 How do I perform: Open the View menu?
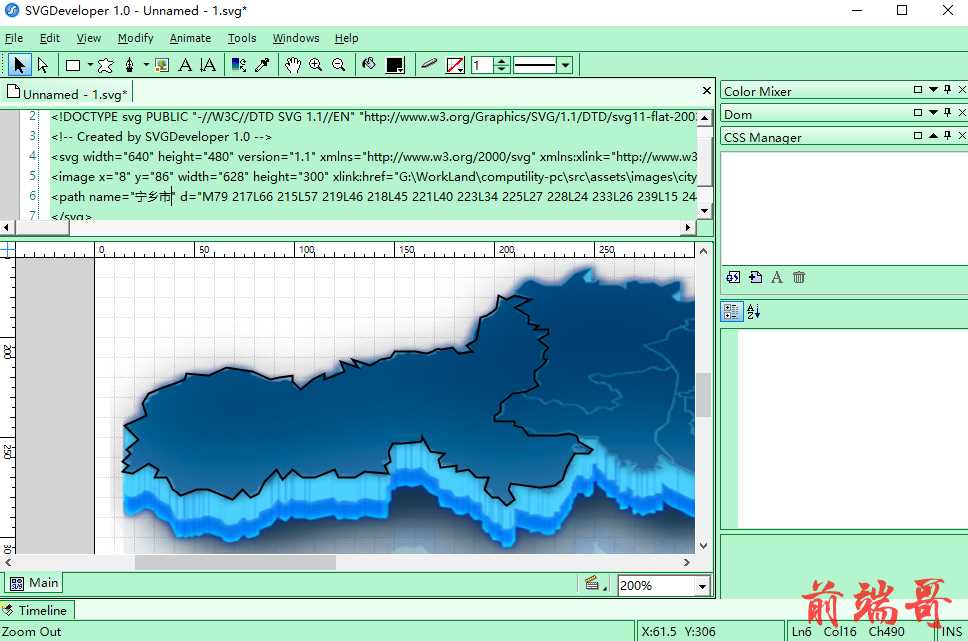tap(89, 38)
